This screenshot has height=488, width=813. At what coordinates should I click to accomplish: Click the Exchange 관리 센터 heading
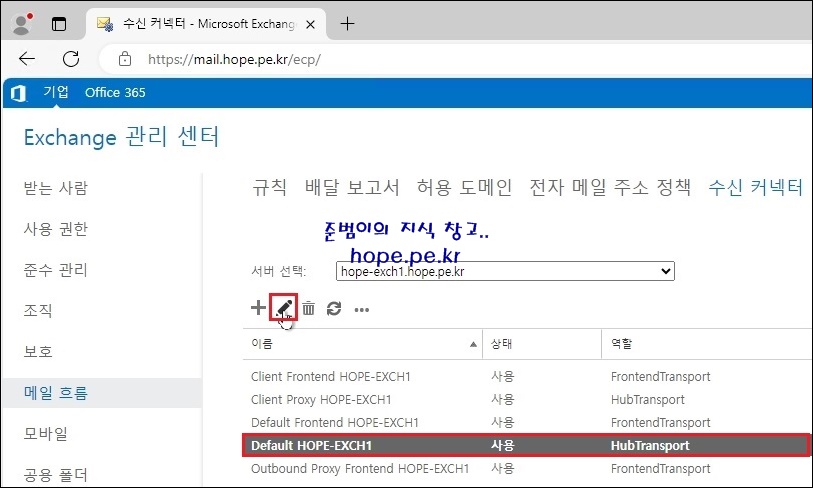coord(121,137)
